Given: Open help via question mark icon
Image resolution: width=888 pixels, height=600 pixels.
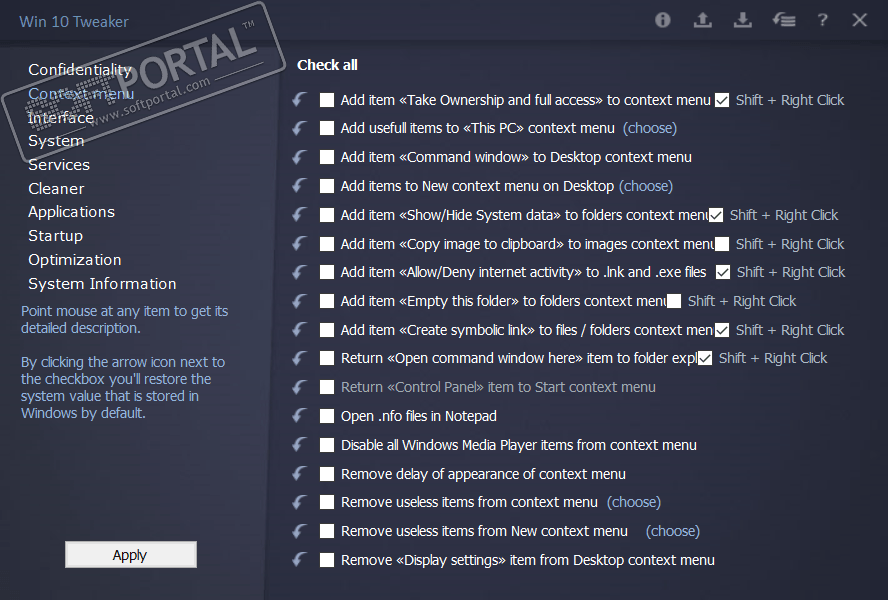Looking at the screenshot, I should [x=822, y=21].
